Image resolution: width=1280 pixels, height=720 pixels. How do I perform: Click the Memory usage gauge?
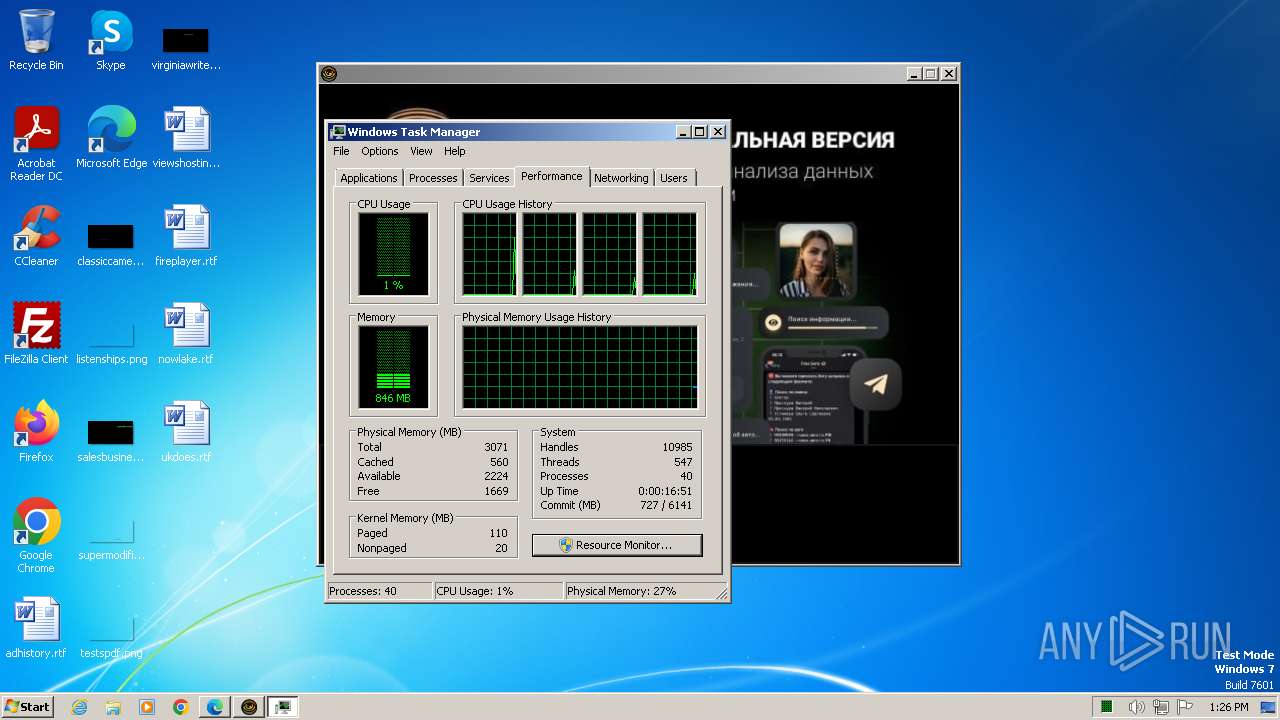[x=393, y=367]
